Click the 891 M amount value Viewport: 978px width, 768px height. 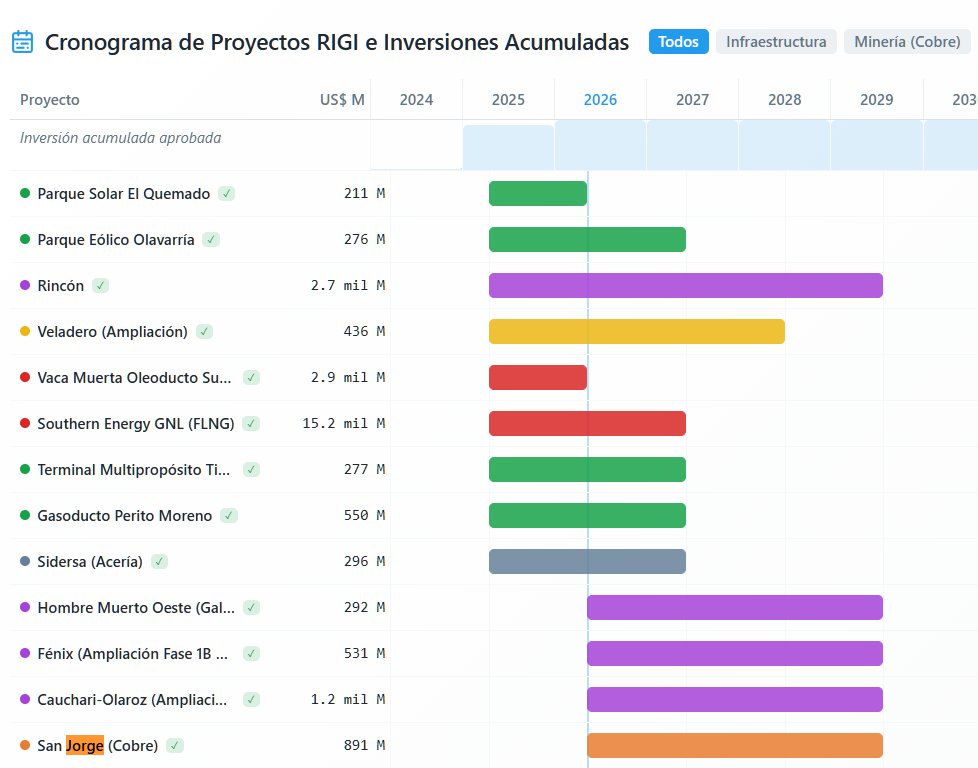click(364, 746)
